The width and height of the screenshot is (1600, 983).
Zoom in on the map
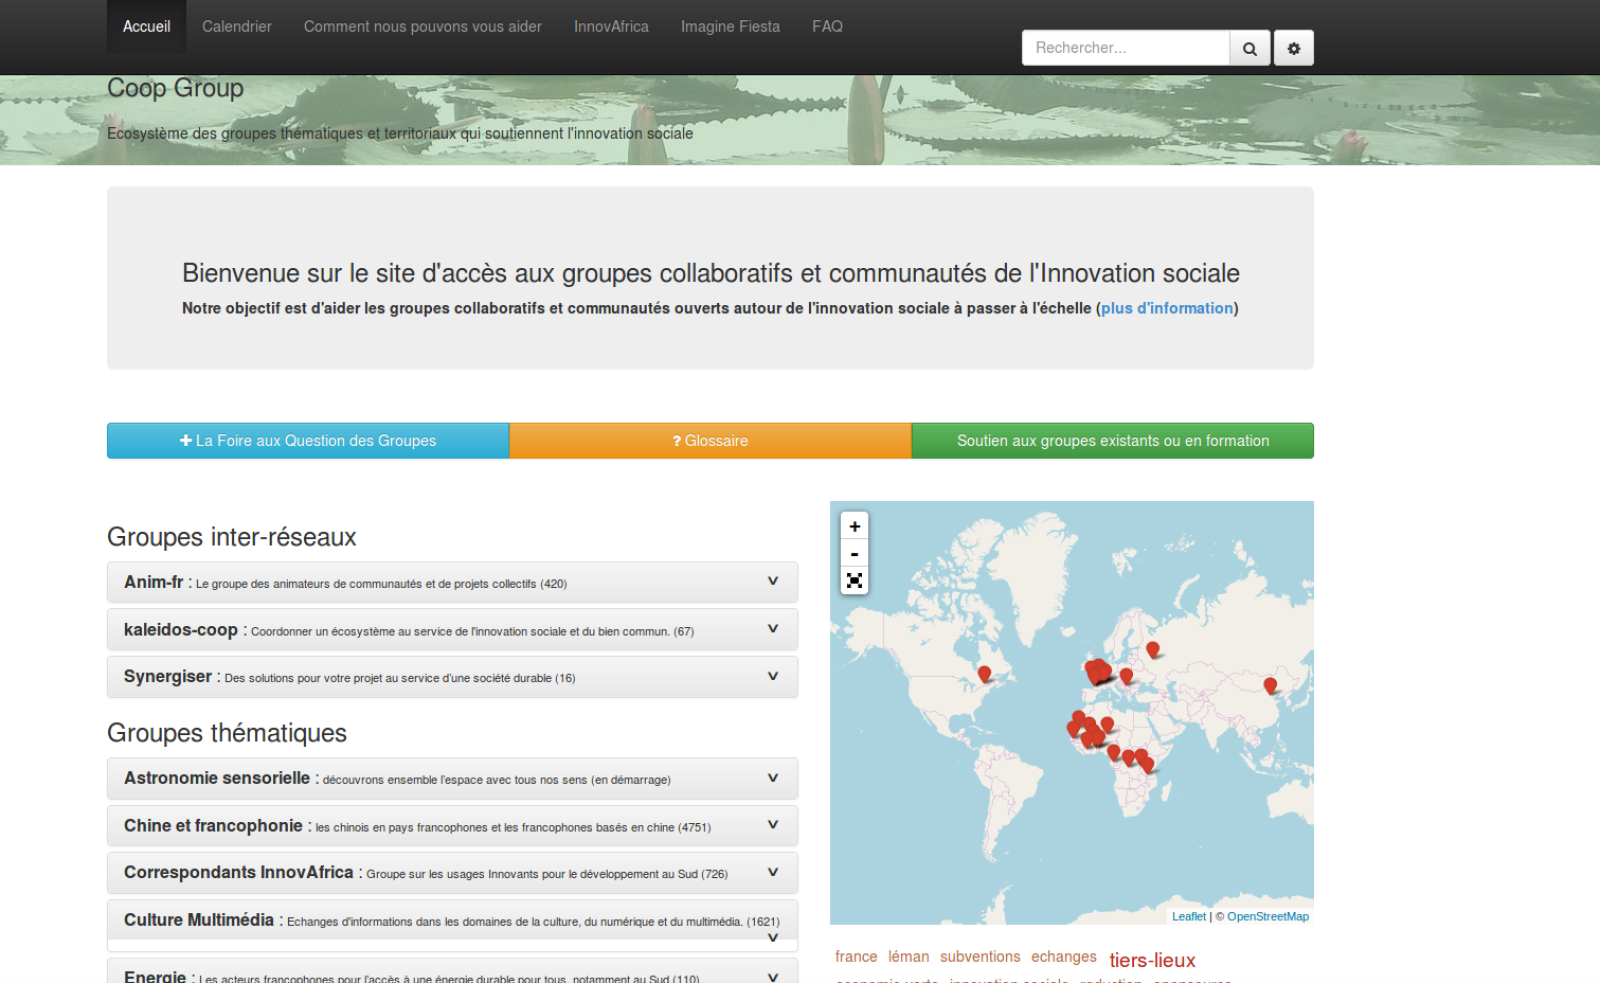click(854, 526)
